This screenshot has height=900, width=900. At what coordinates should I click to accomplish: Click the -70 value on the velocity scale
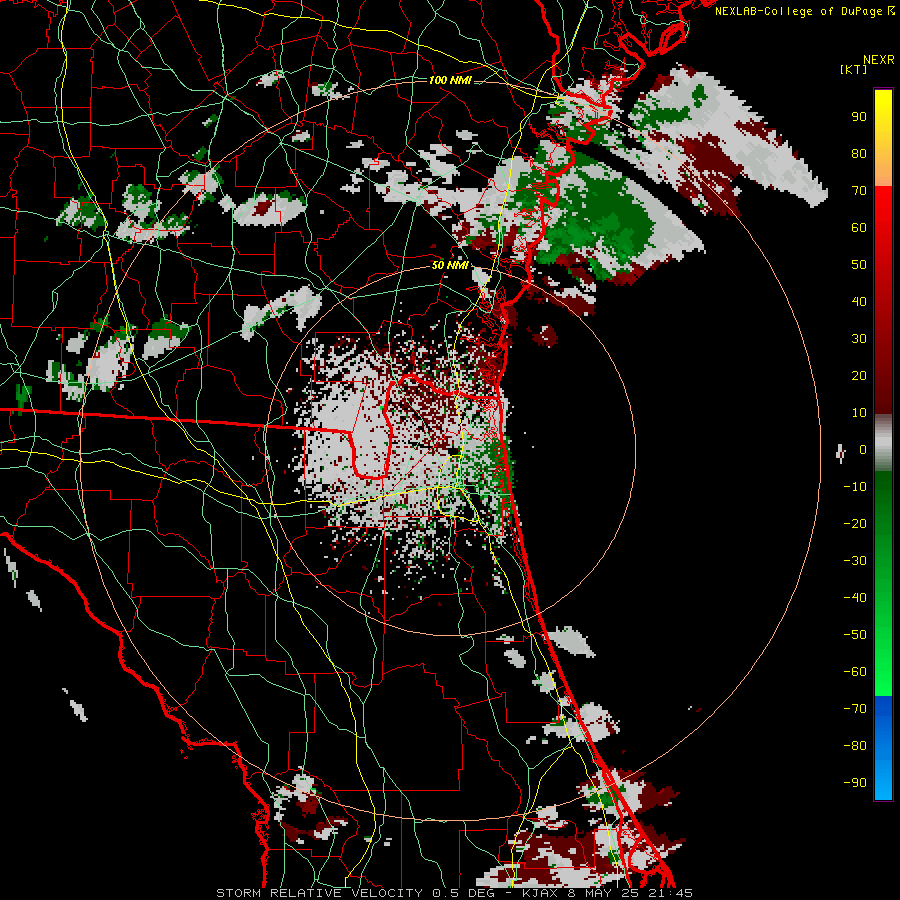point(855,709)
